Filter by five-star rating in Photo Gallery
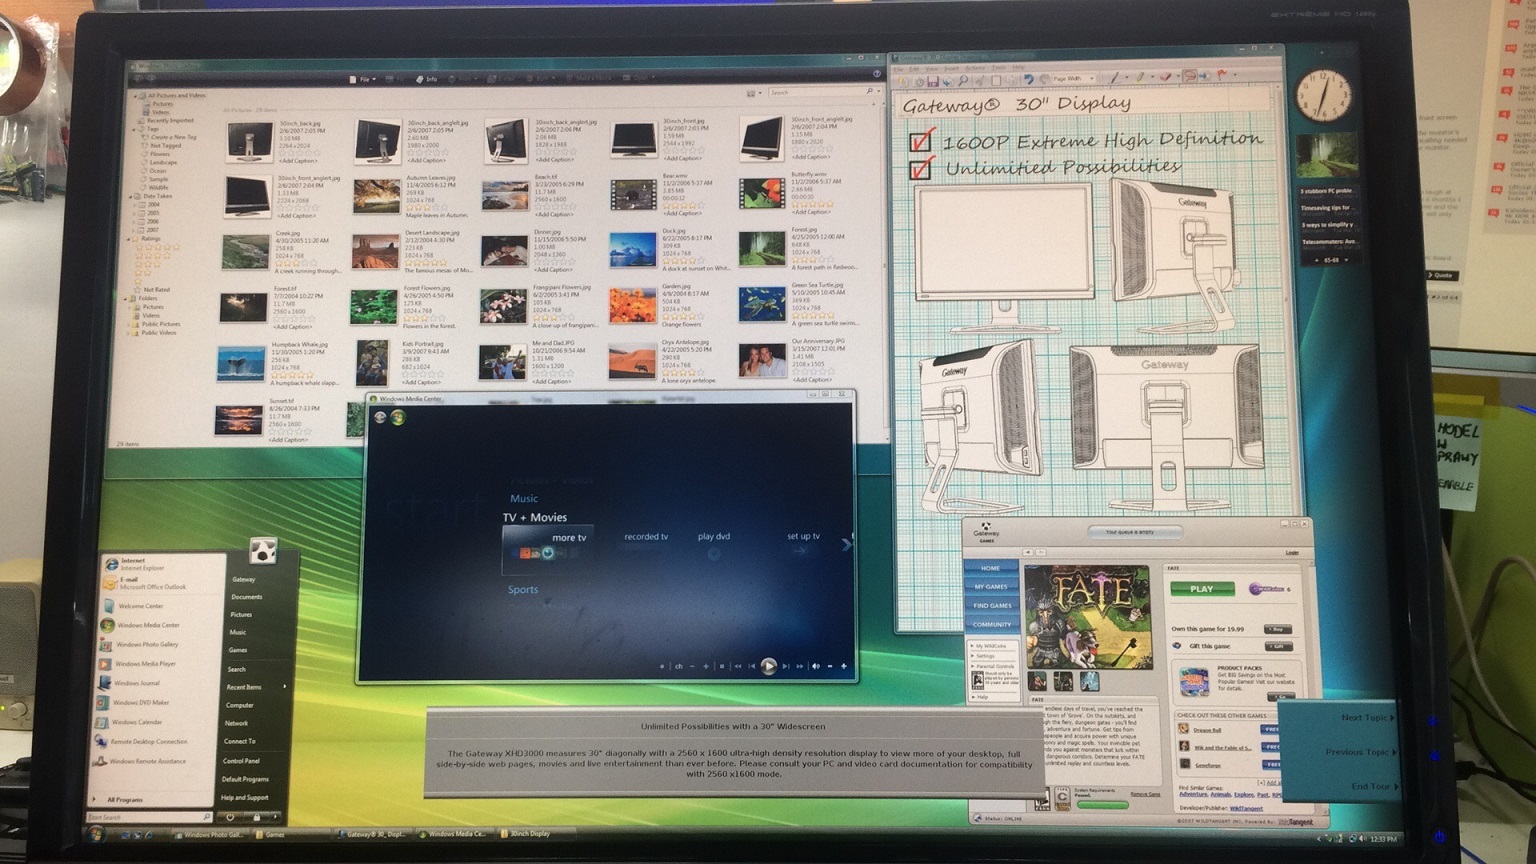The image size is (1536, 864). point(158,247)
